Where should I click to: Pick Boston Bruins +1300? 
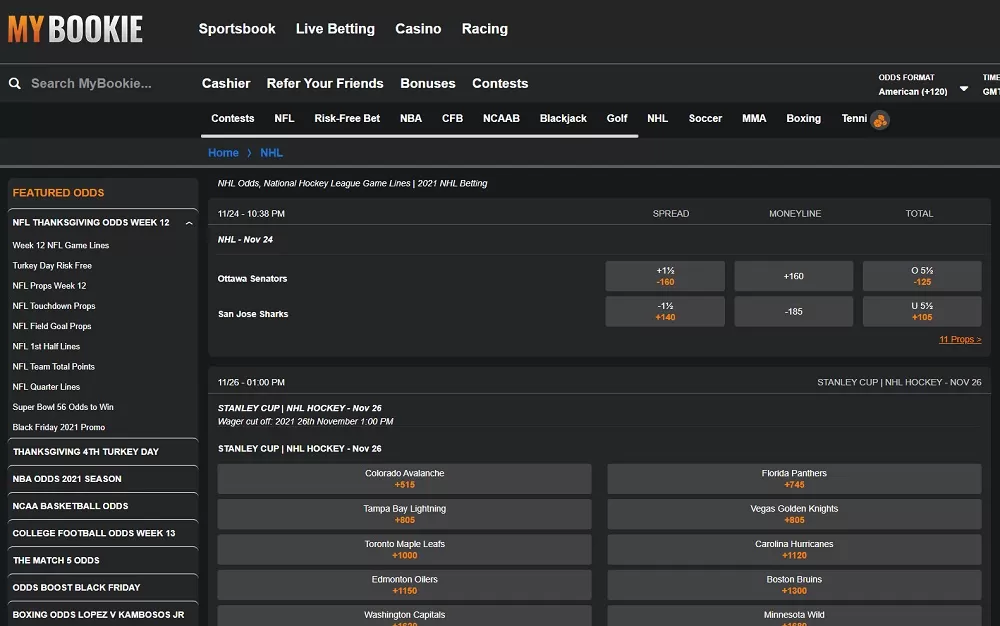(794, 585)
